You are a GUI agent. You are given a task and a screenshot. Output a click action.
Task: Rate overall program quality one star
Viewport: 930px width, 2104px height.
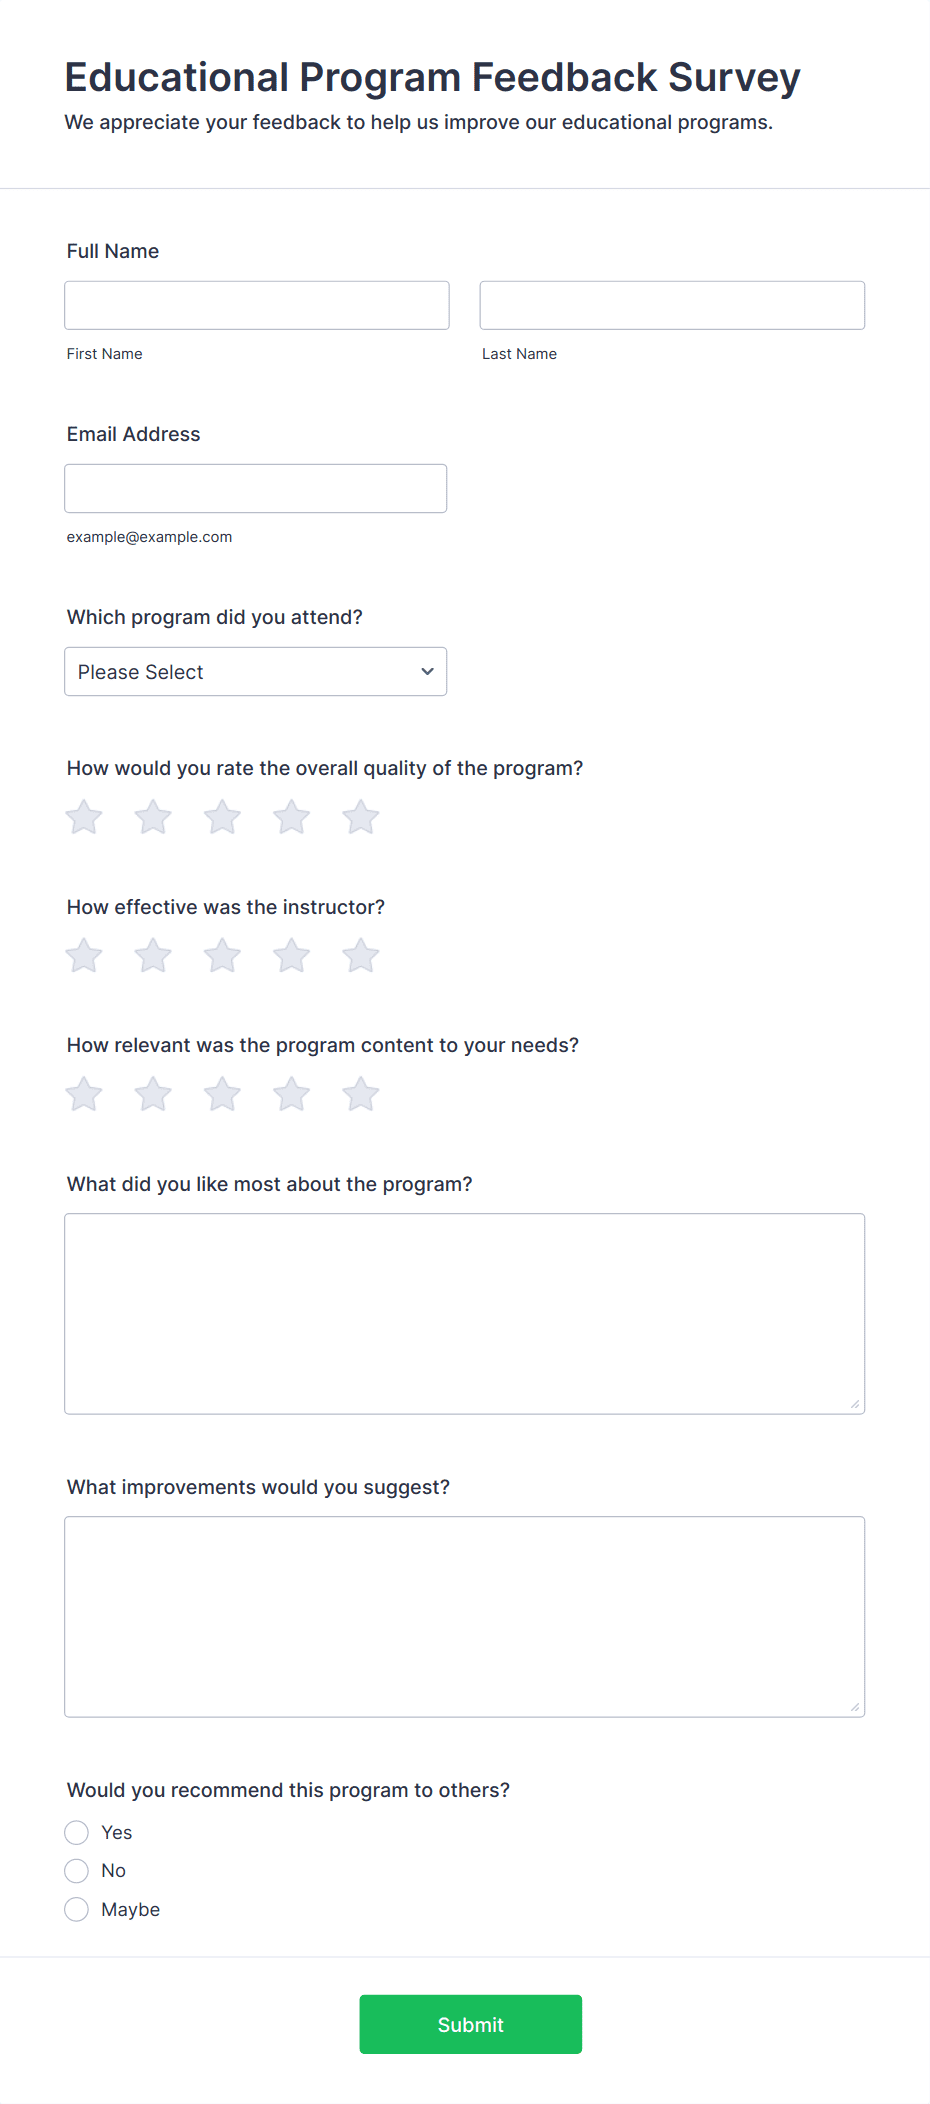84,817
